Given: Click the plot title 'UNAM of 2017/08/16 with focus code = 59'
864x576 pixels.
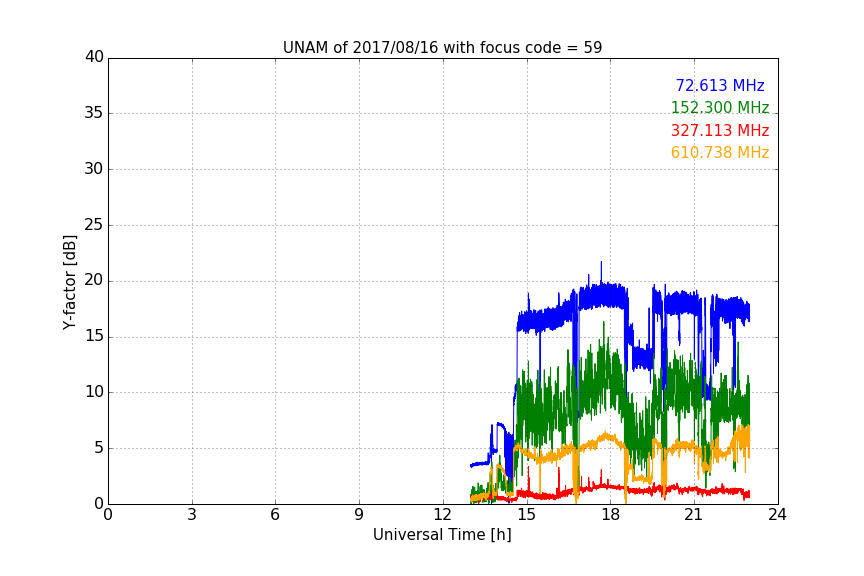Looking at the screenshot, I should 442,48.
